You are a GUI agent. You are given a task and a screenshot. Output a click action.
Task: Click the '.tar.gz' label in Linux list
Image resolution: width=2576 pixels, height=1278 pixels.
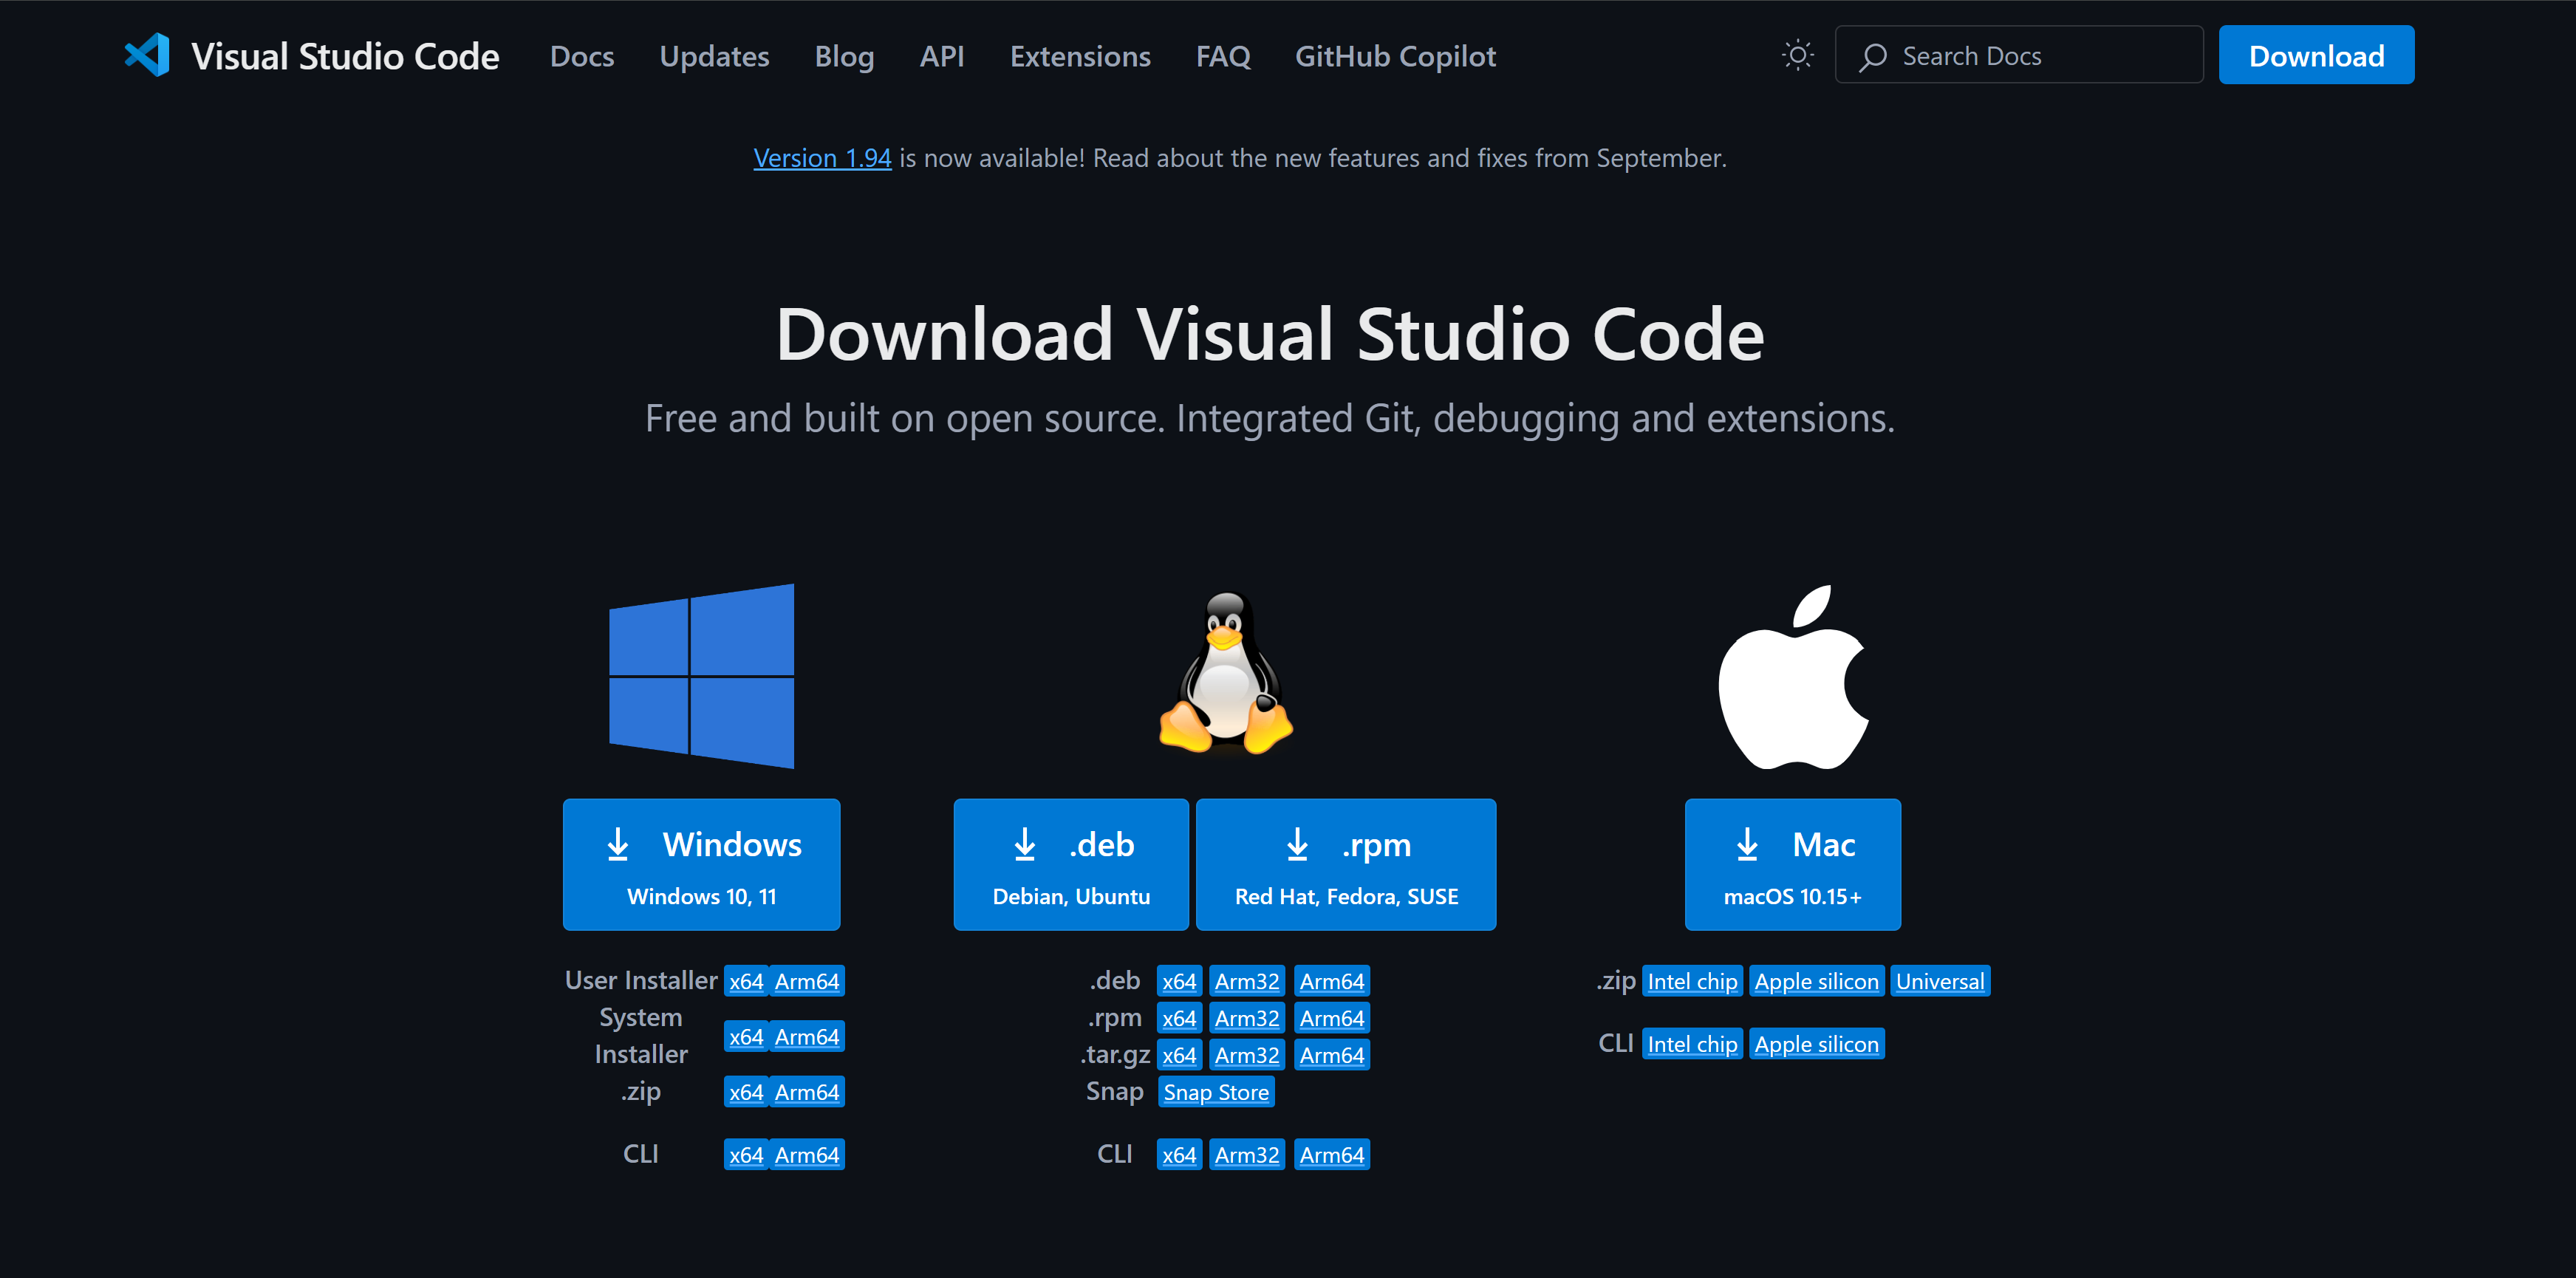pyautogui.click(x=1115, y=1055)
